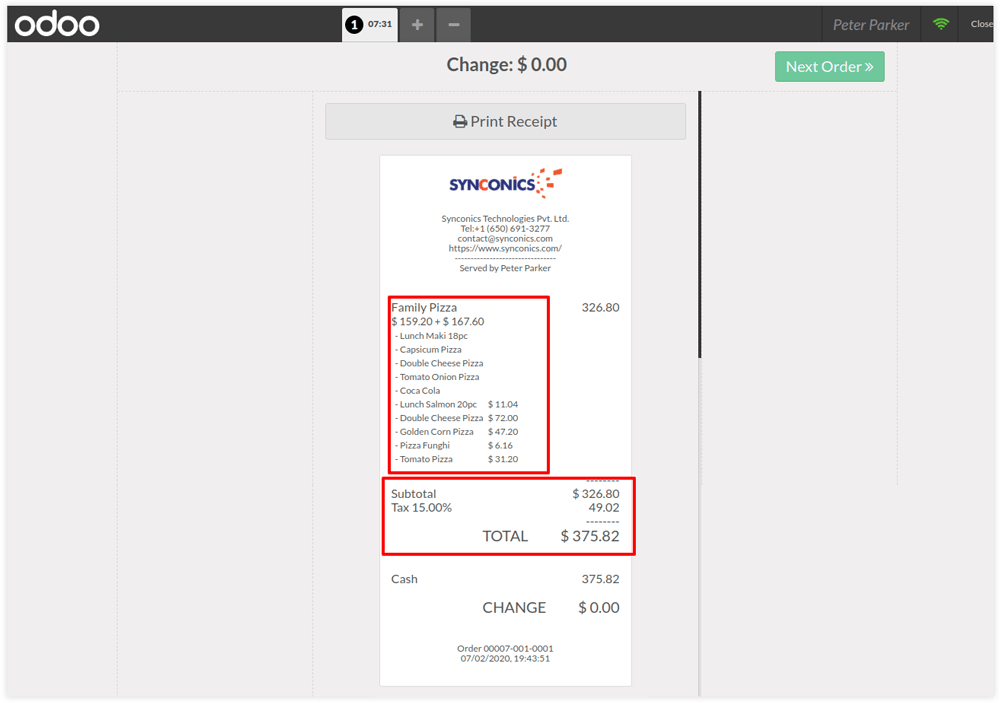This screenshot has width=1000, height=703.
Task: Click the Synconics logo on the receipt
Action: (505, 184)
